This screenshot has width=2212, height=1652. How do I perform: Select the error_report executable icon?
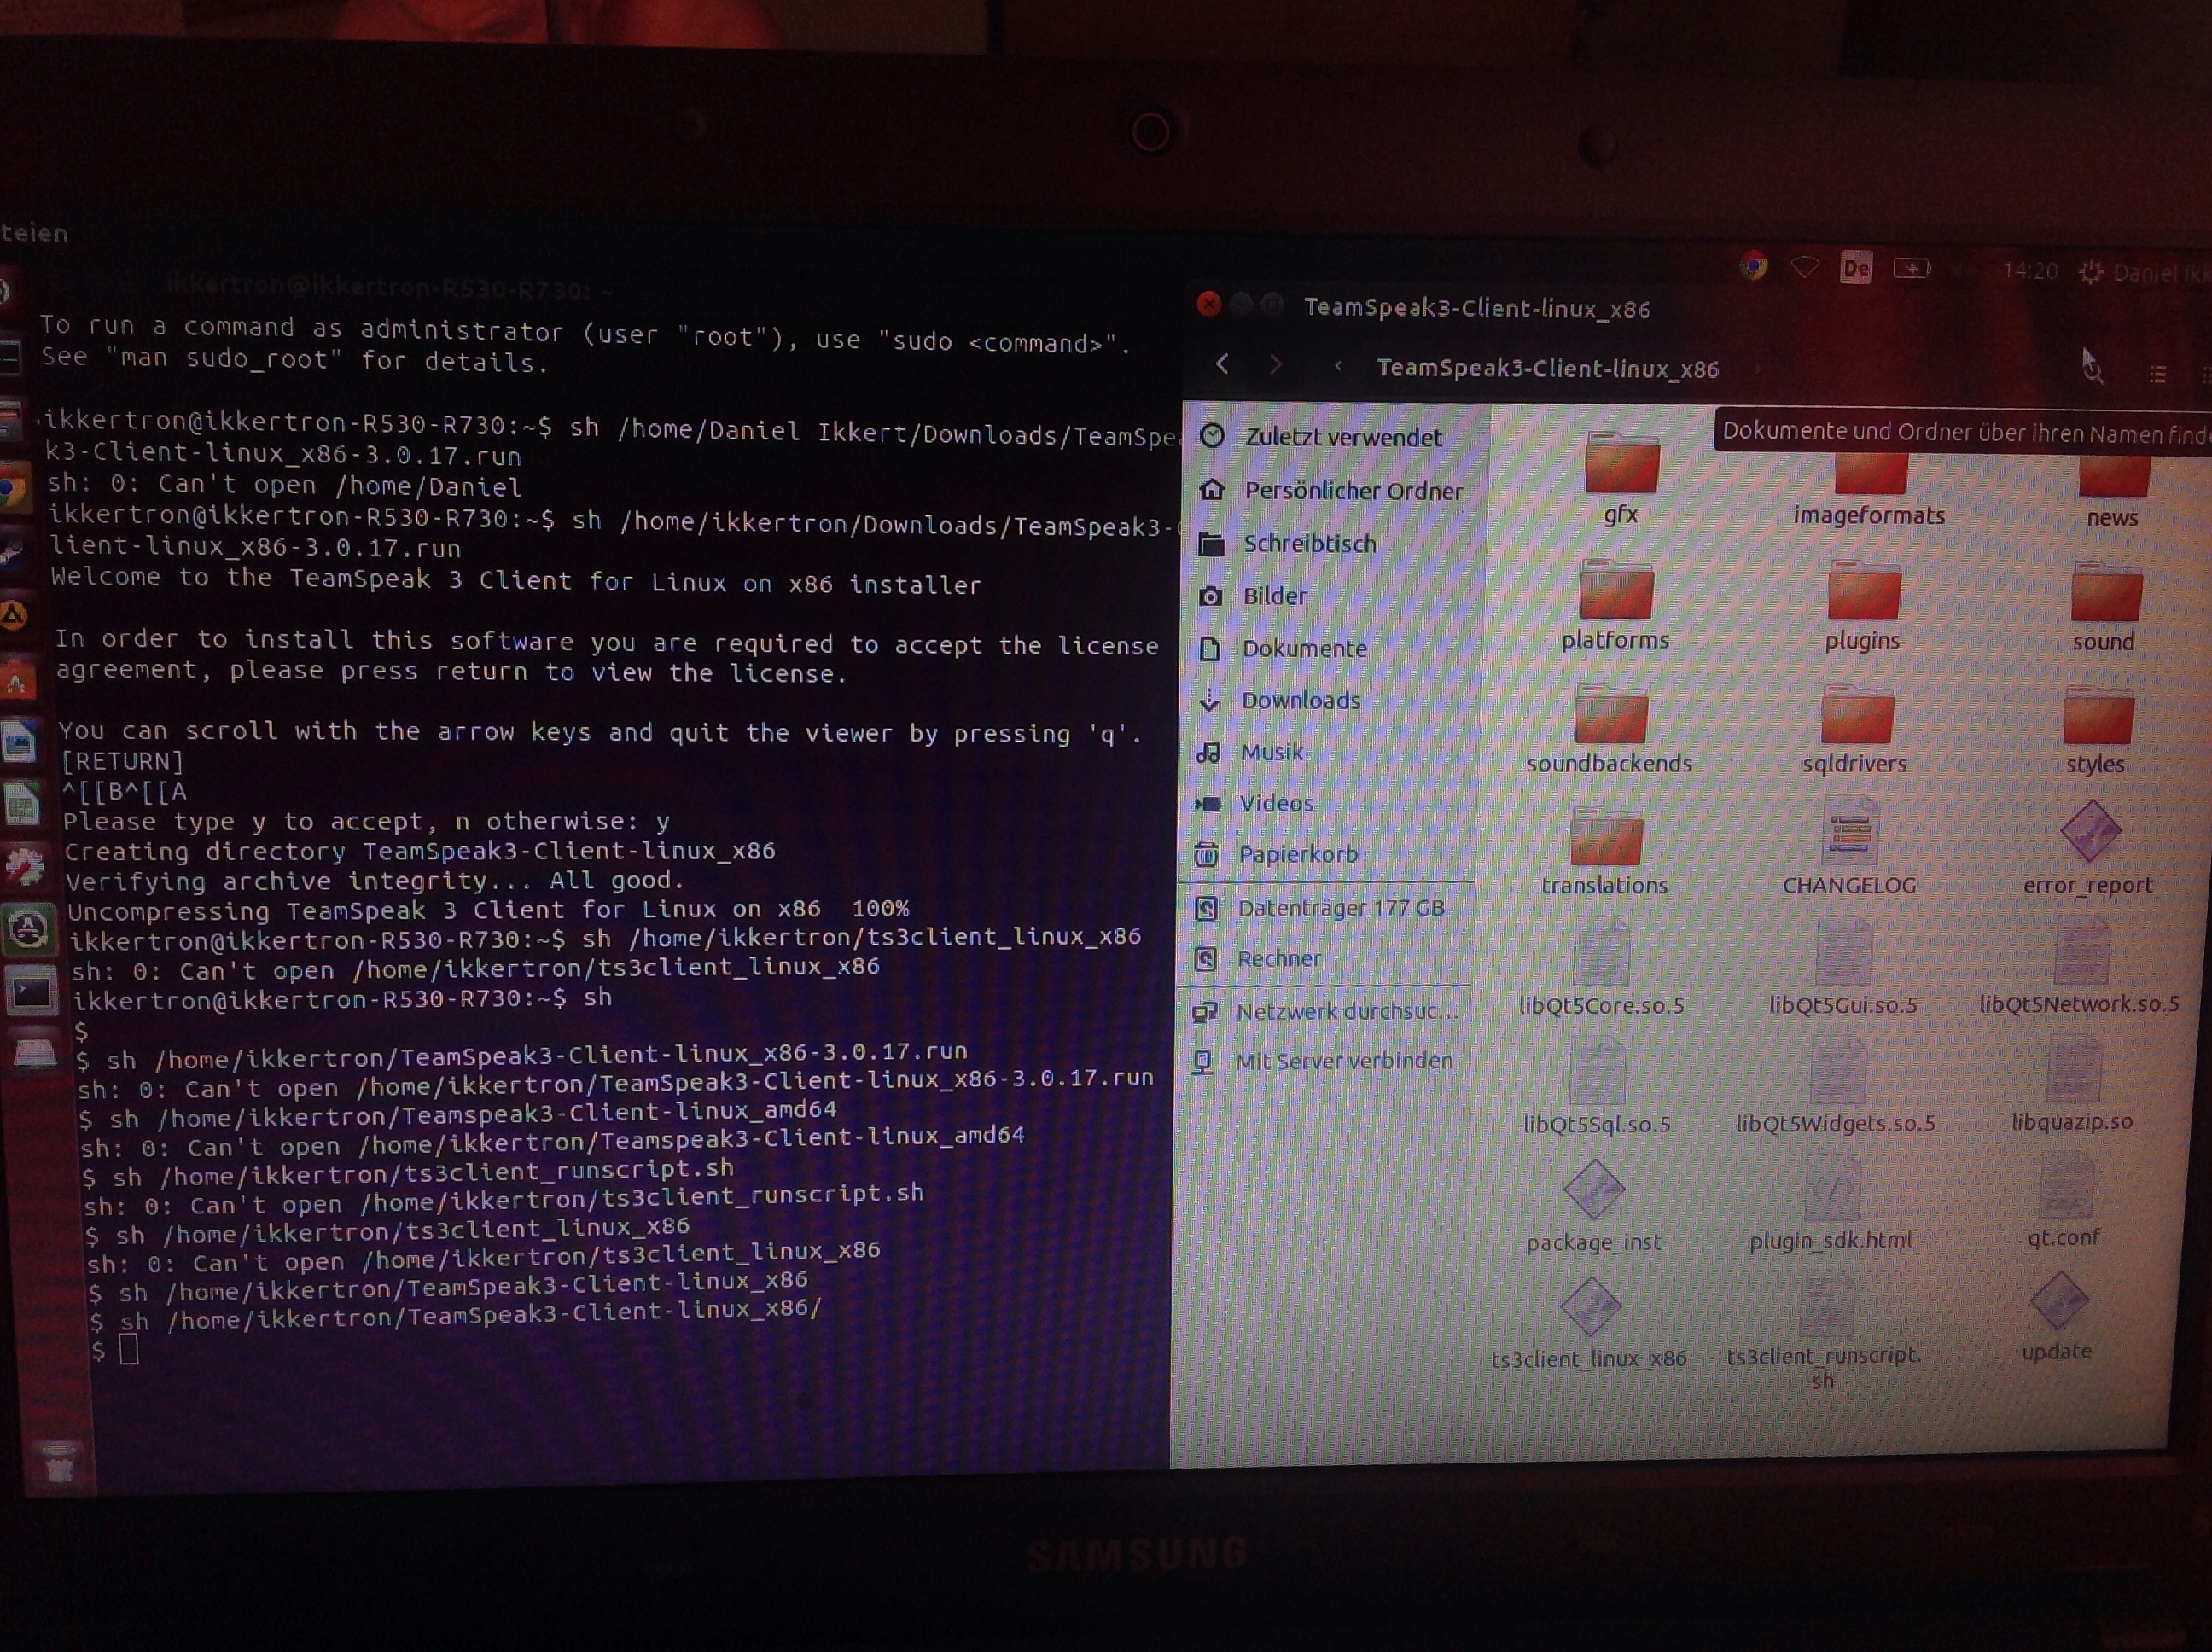coord(2089,833)
